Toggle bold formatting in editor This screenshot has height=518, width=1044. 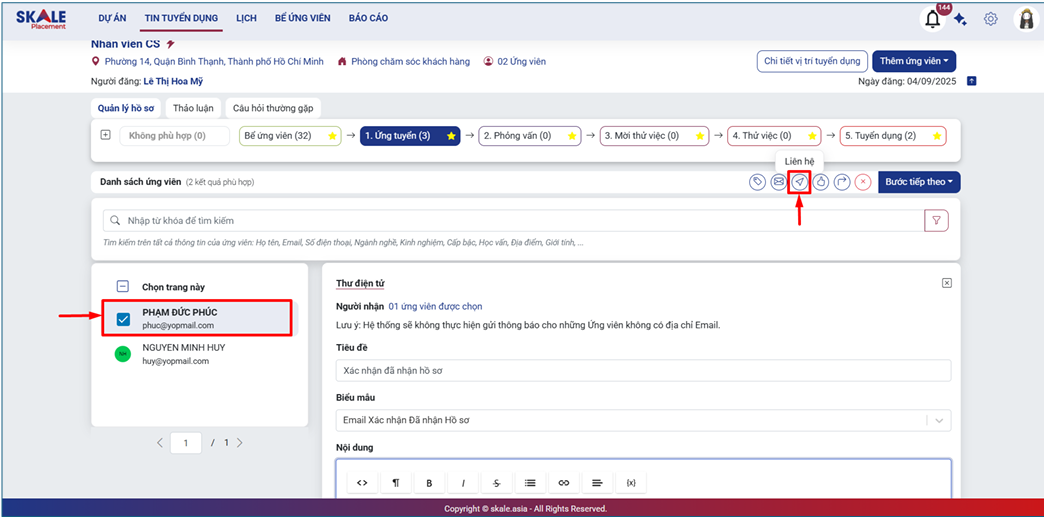point(429,483)
